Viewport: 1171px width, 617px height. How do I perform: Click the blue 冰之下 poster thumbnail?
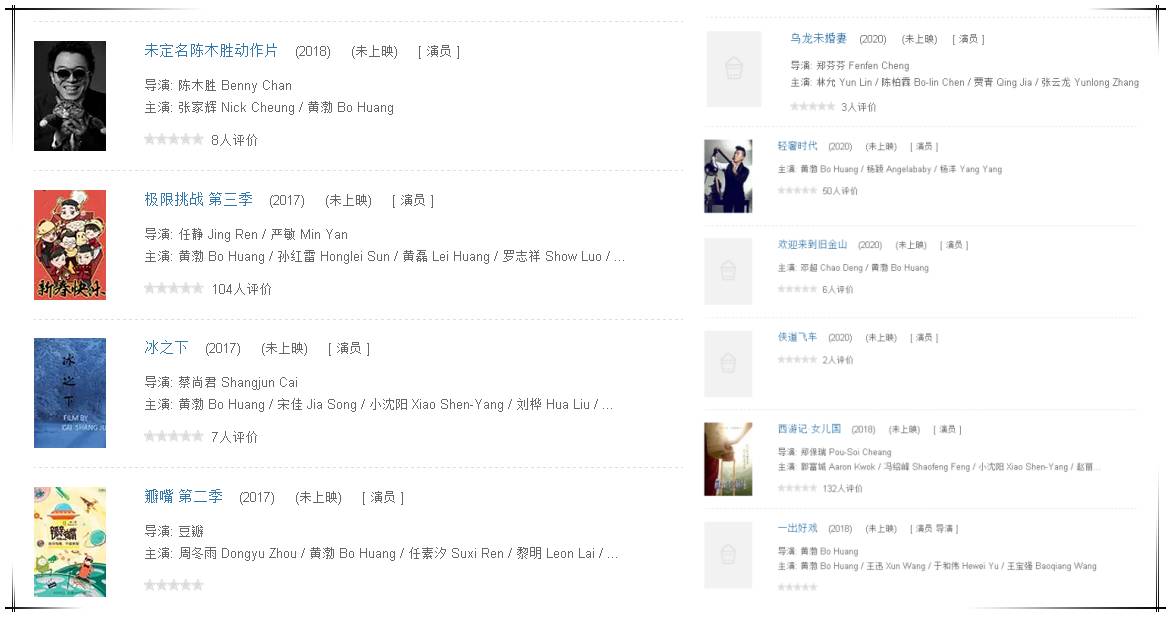click(x=70, y=393)
